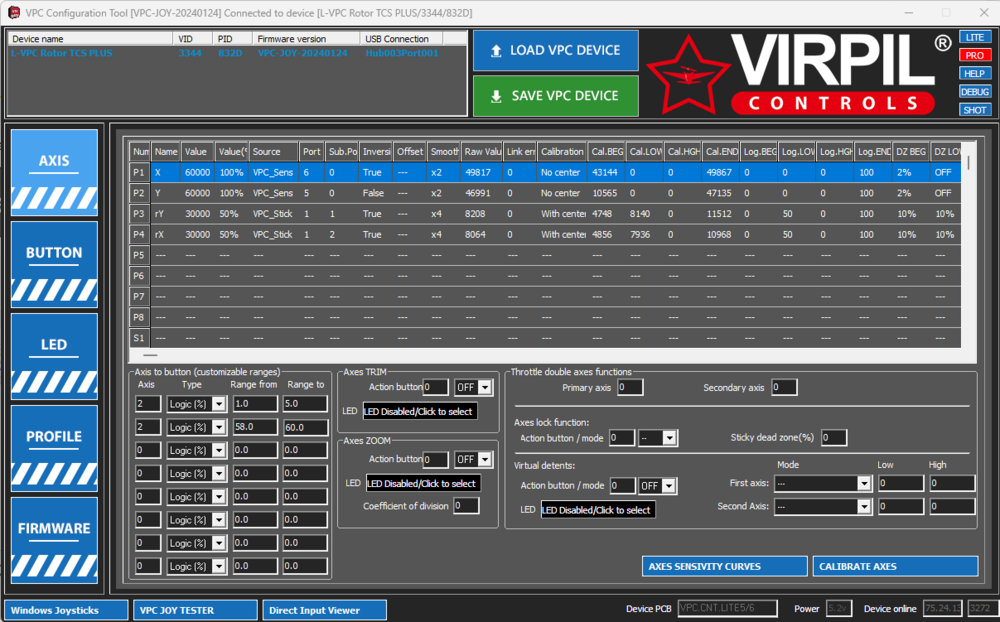Open HELP for the configuration tool

click(x=974, y=73)
